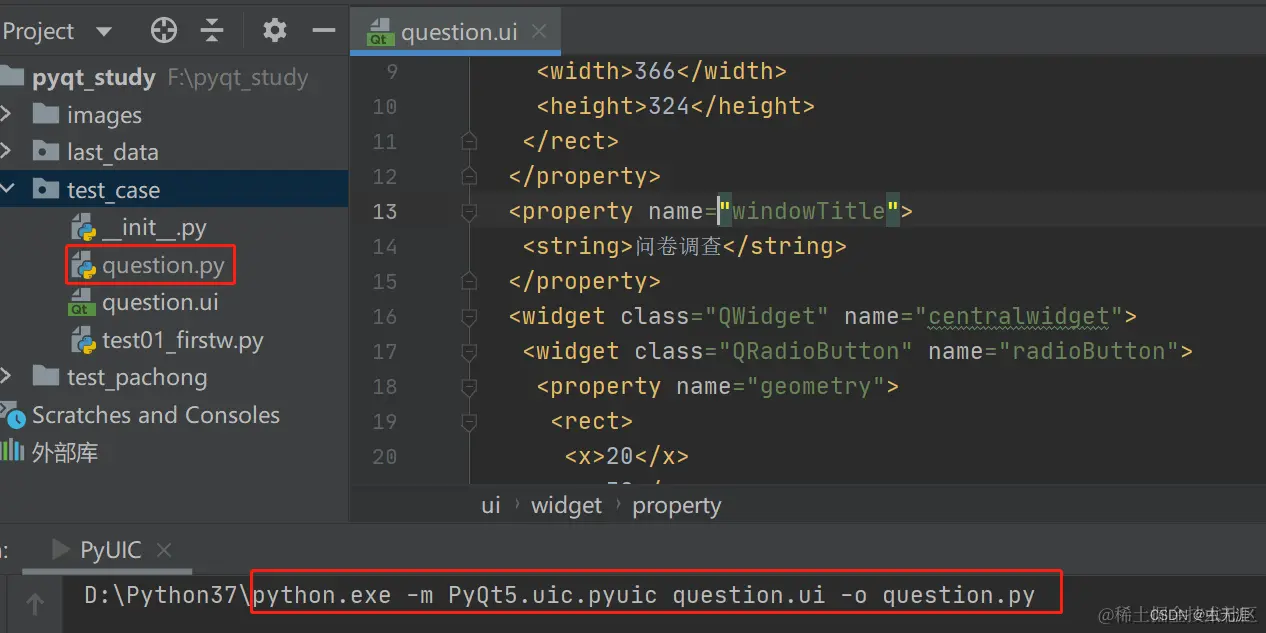Click the windowTitle attribute text
The height and width of the screenshot is (633, 1266).
pos(809,211)
